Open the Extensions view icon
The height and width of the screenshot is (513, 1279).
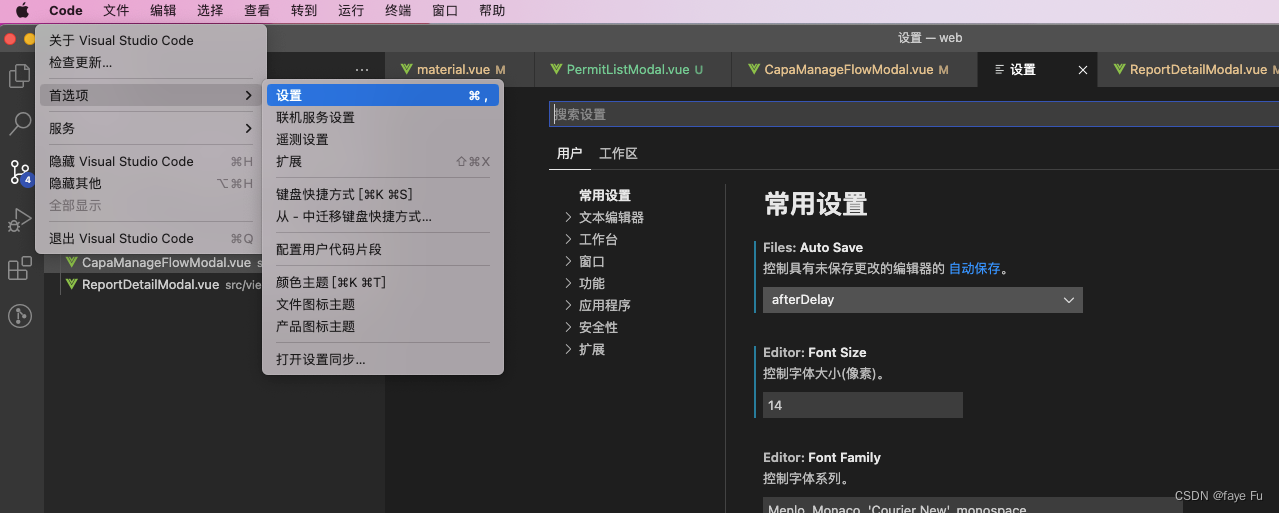coord(20,268)
